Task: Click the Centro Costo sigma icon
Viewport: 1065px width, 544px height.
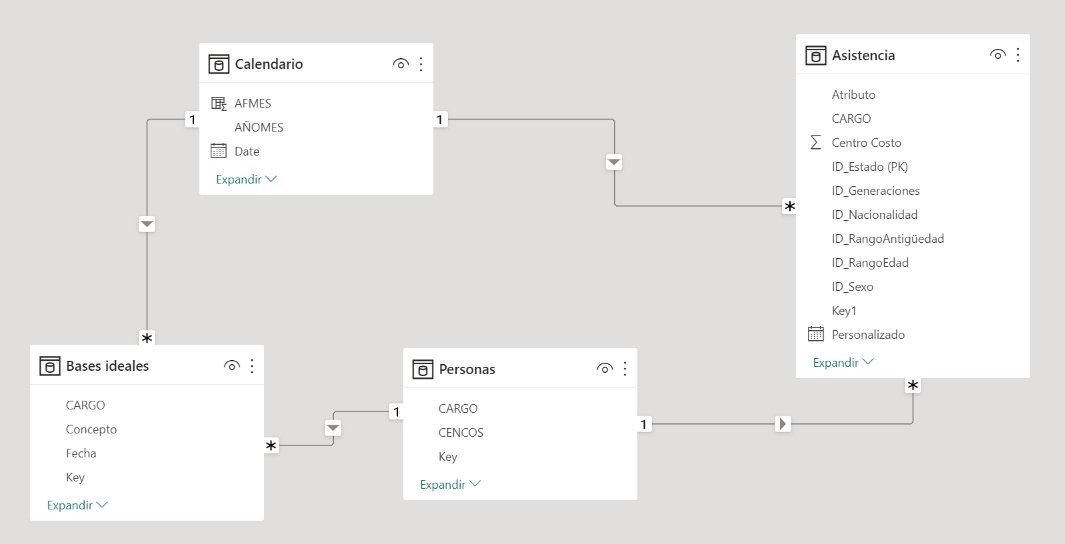Action: pos(816,143)
